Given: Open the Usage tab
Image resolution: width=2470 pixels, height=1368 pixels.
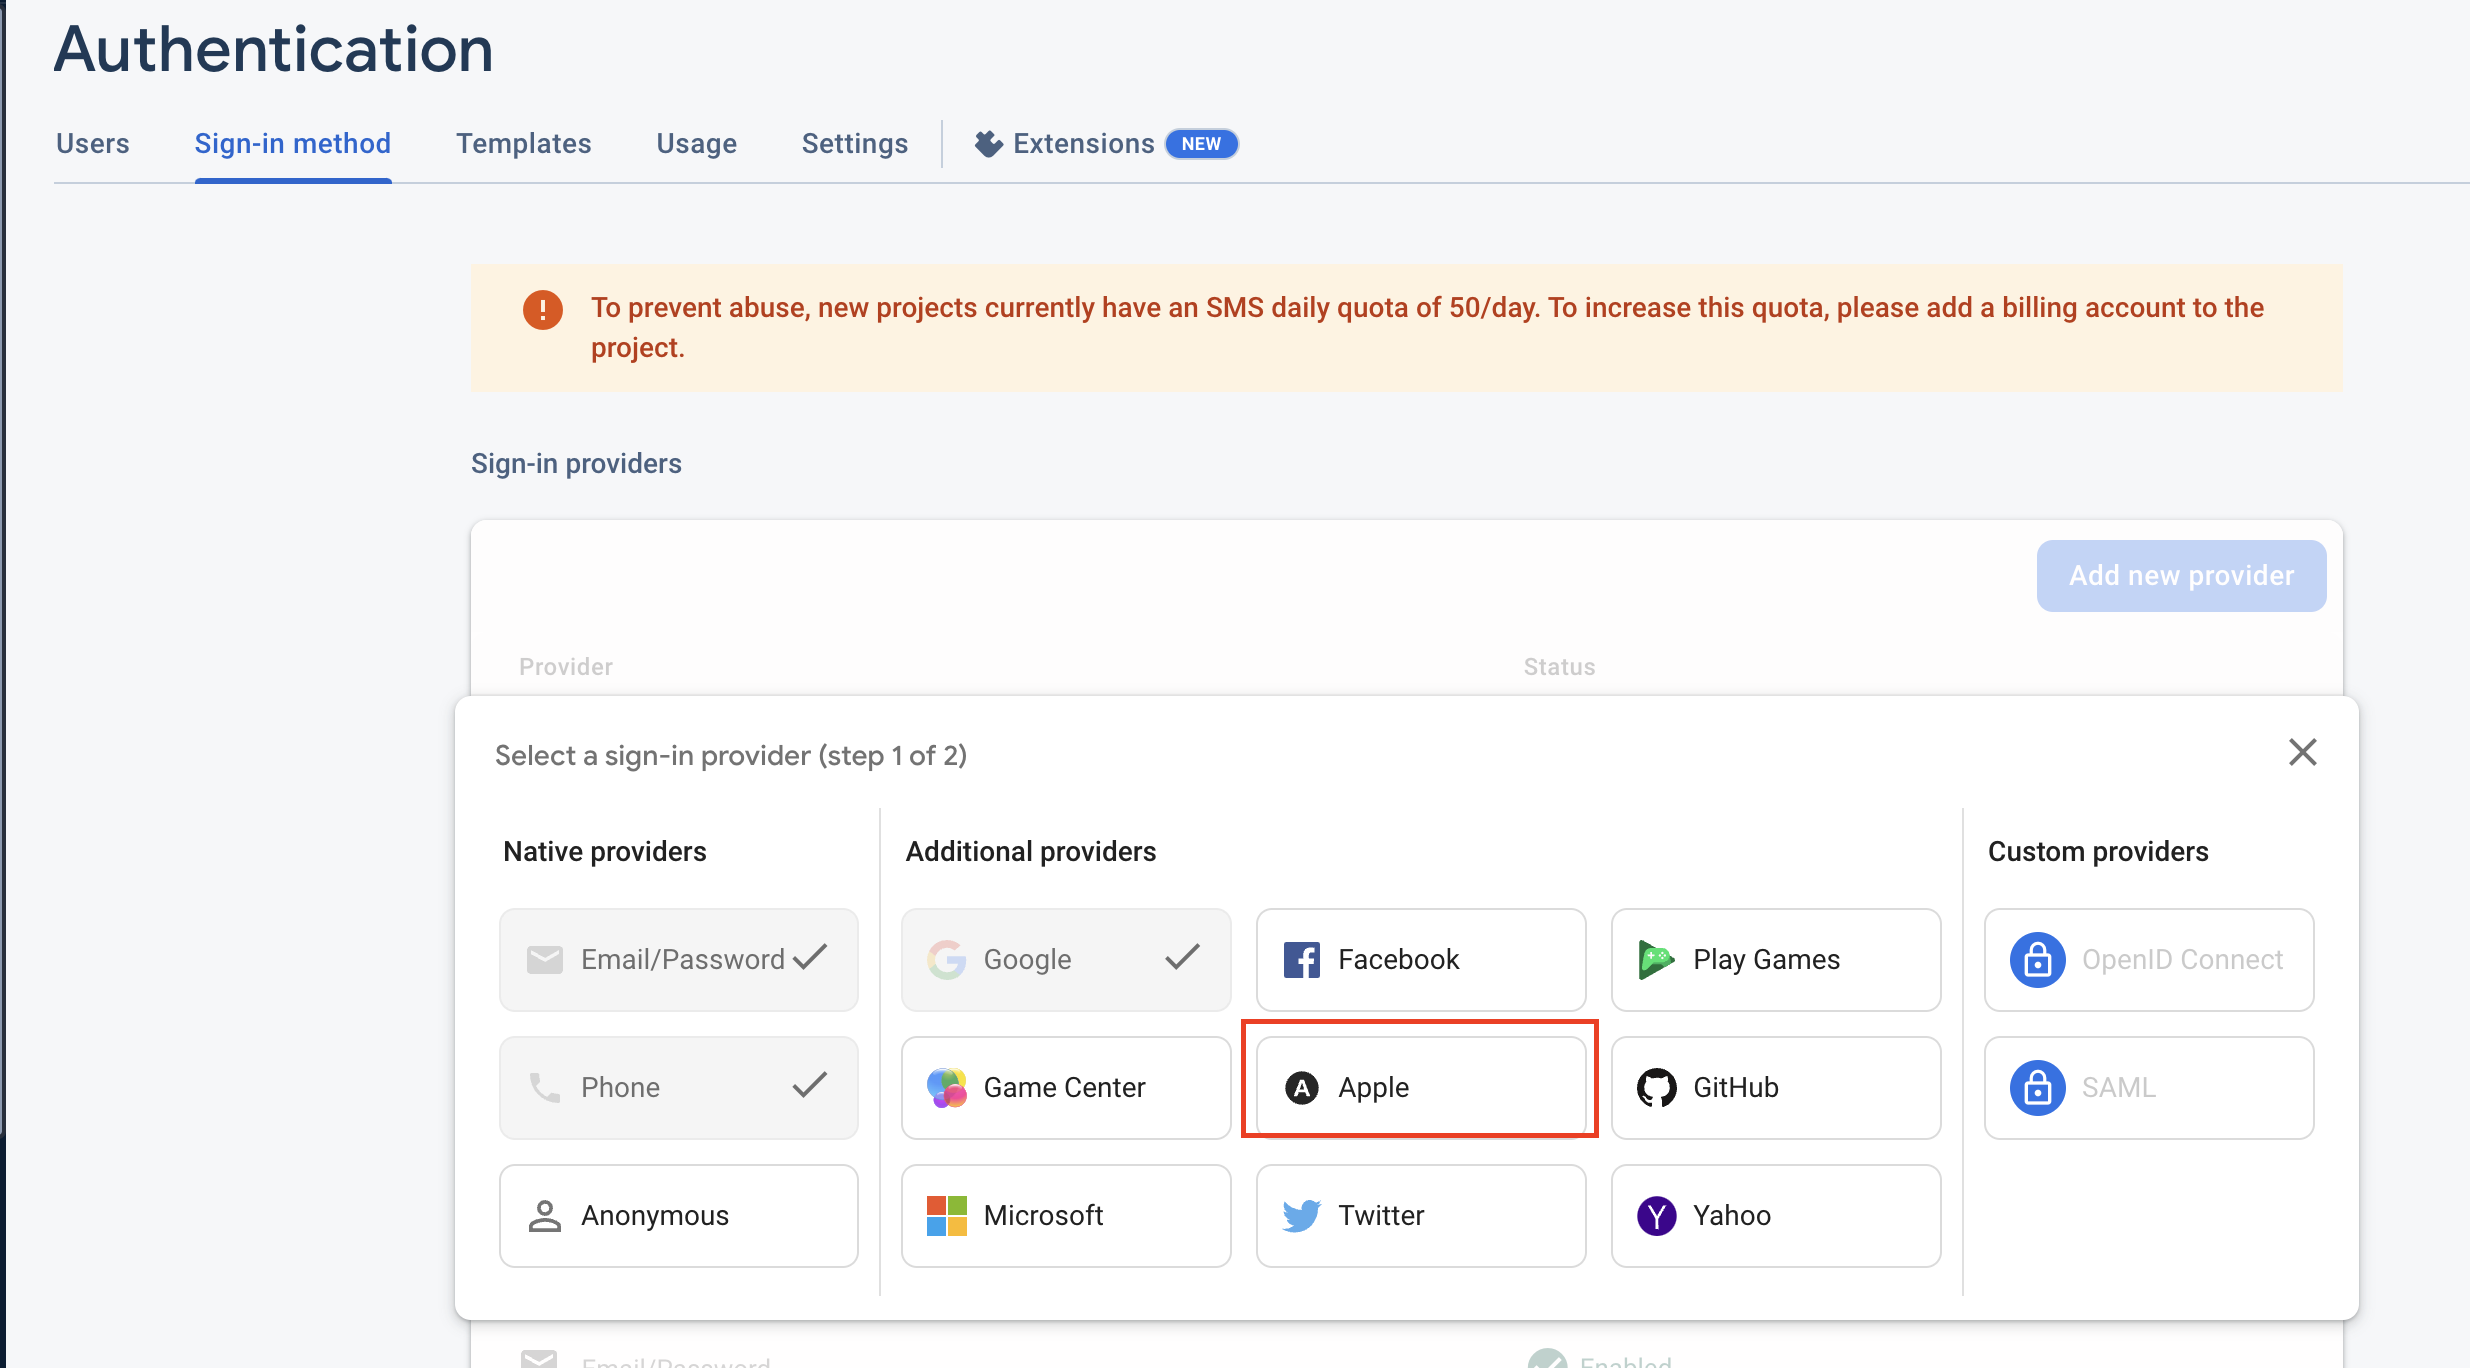Looking at the screenshot, I should click(696, 144).
